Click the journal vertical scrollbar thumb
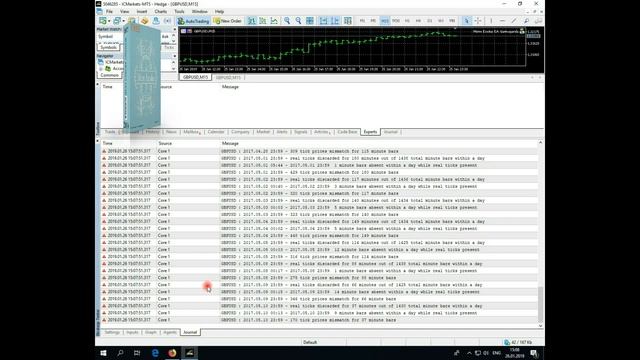 coord(540,304)
